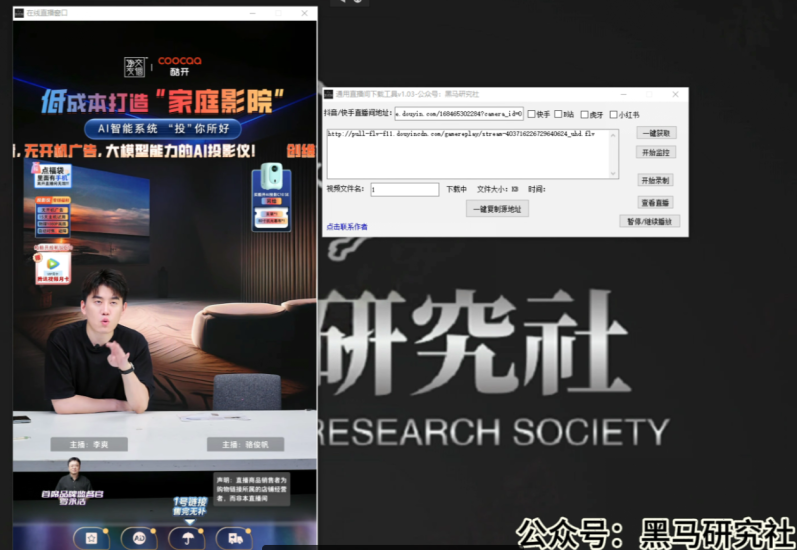Minimize the download tool window
This screenshot has height=550, width=797.
click(624, 95)
